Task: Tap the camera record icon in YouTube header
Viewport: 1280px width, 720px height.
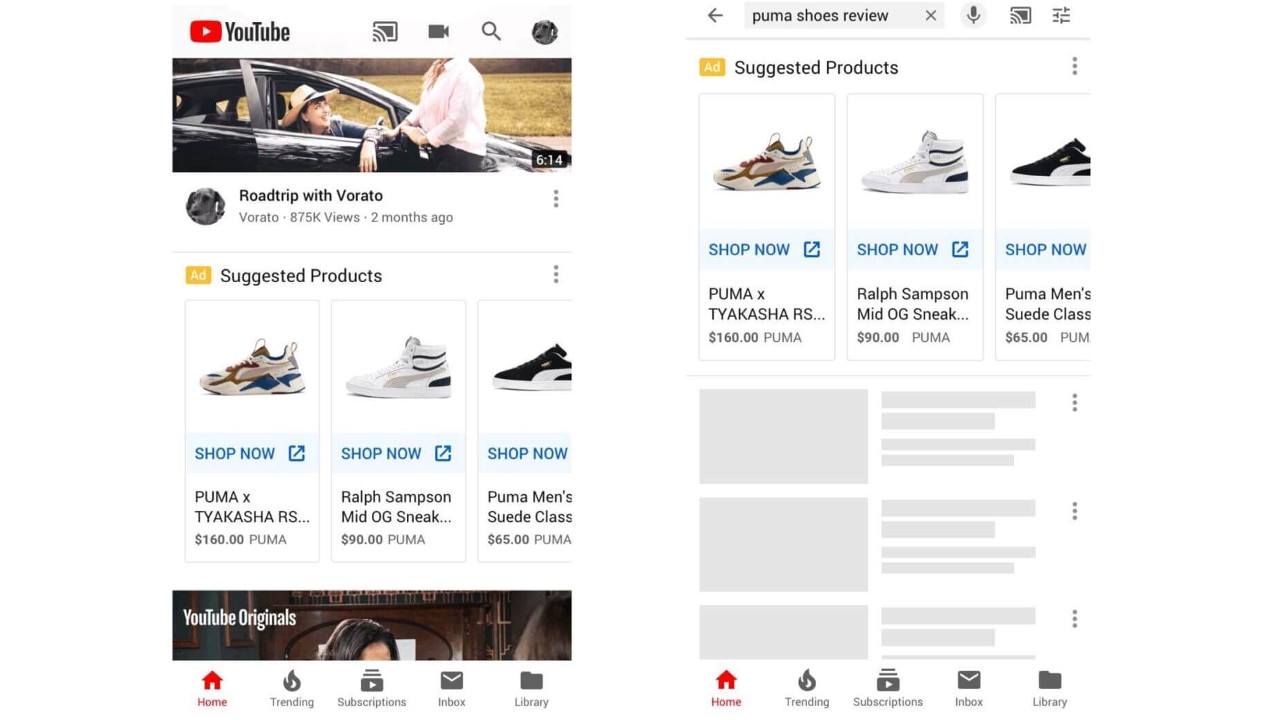Action: pos(438,32)
